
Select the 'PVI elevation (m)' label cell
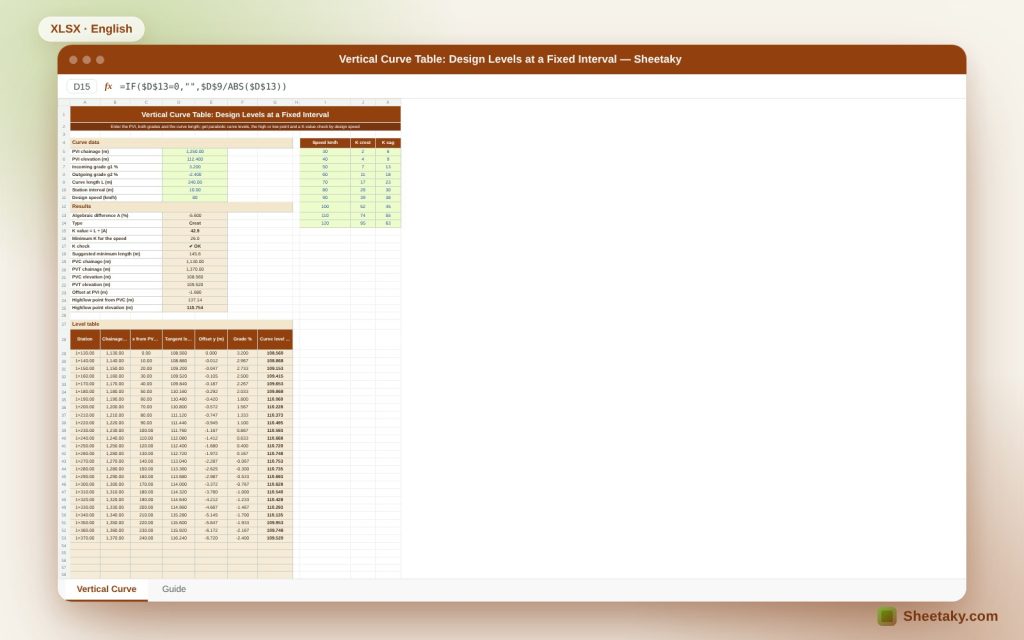116,159
